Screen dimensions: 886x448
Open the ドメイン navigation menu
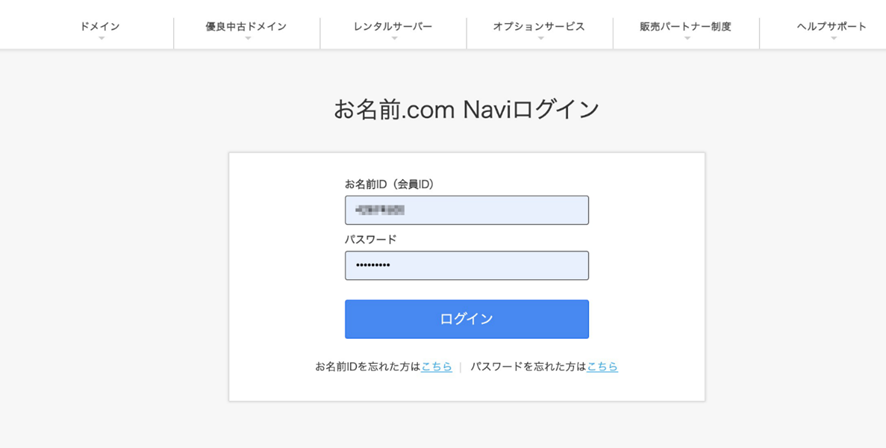tap(100, 27)
